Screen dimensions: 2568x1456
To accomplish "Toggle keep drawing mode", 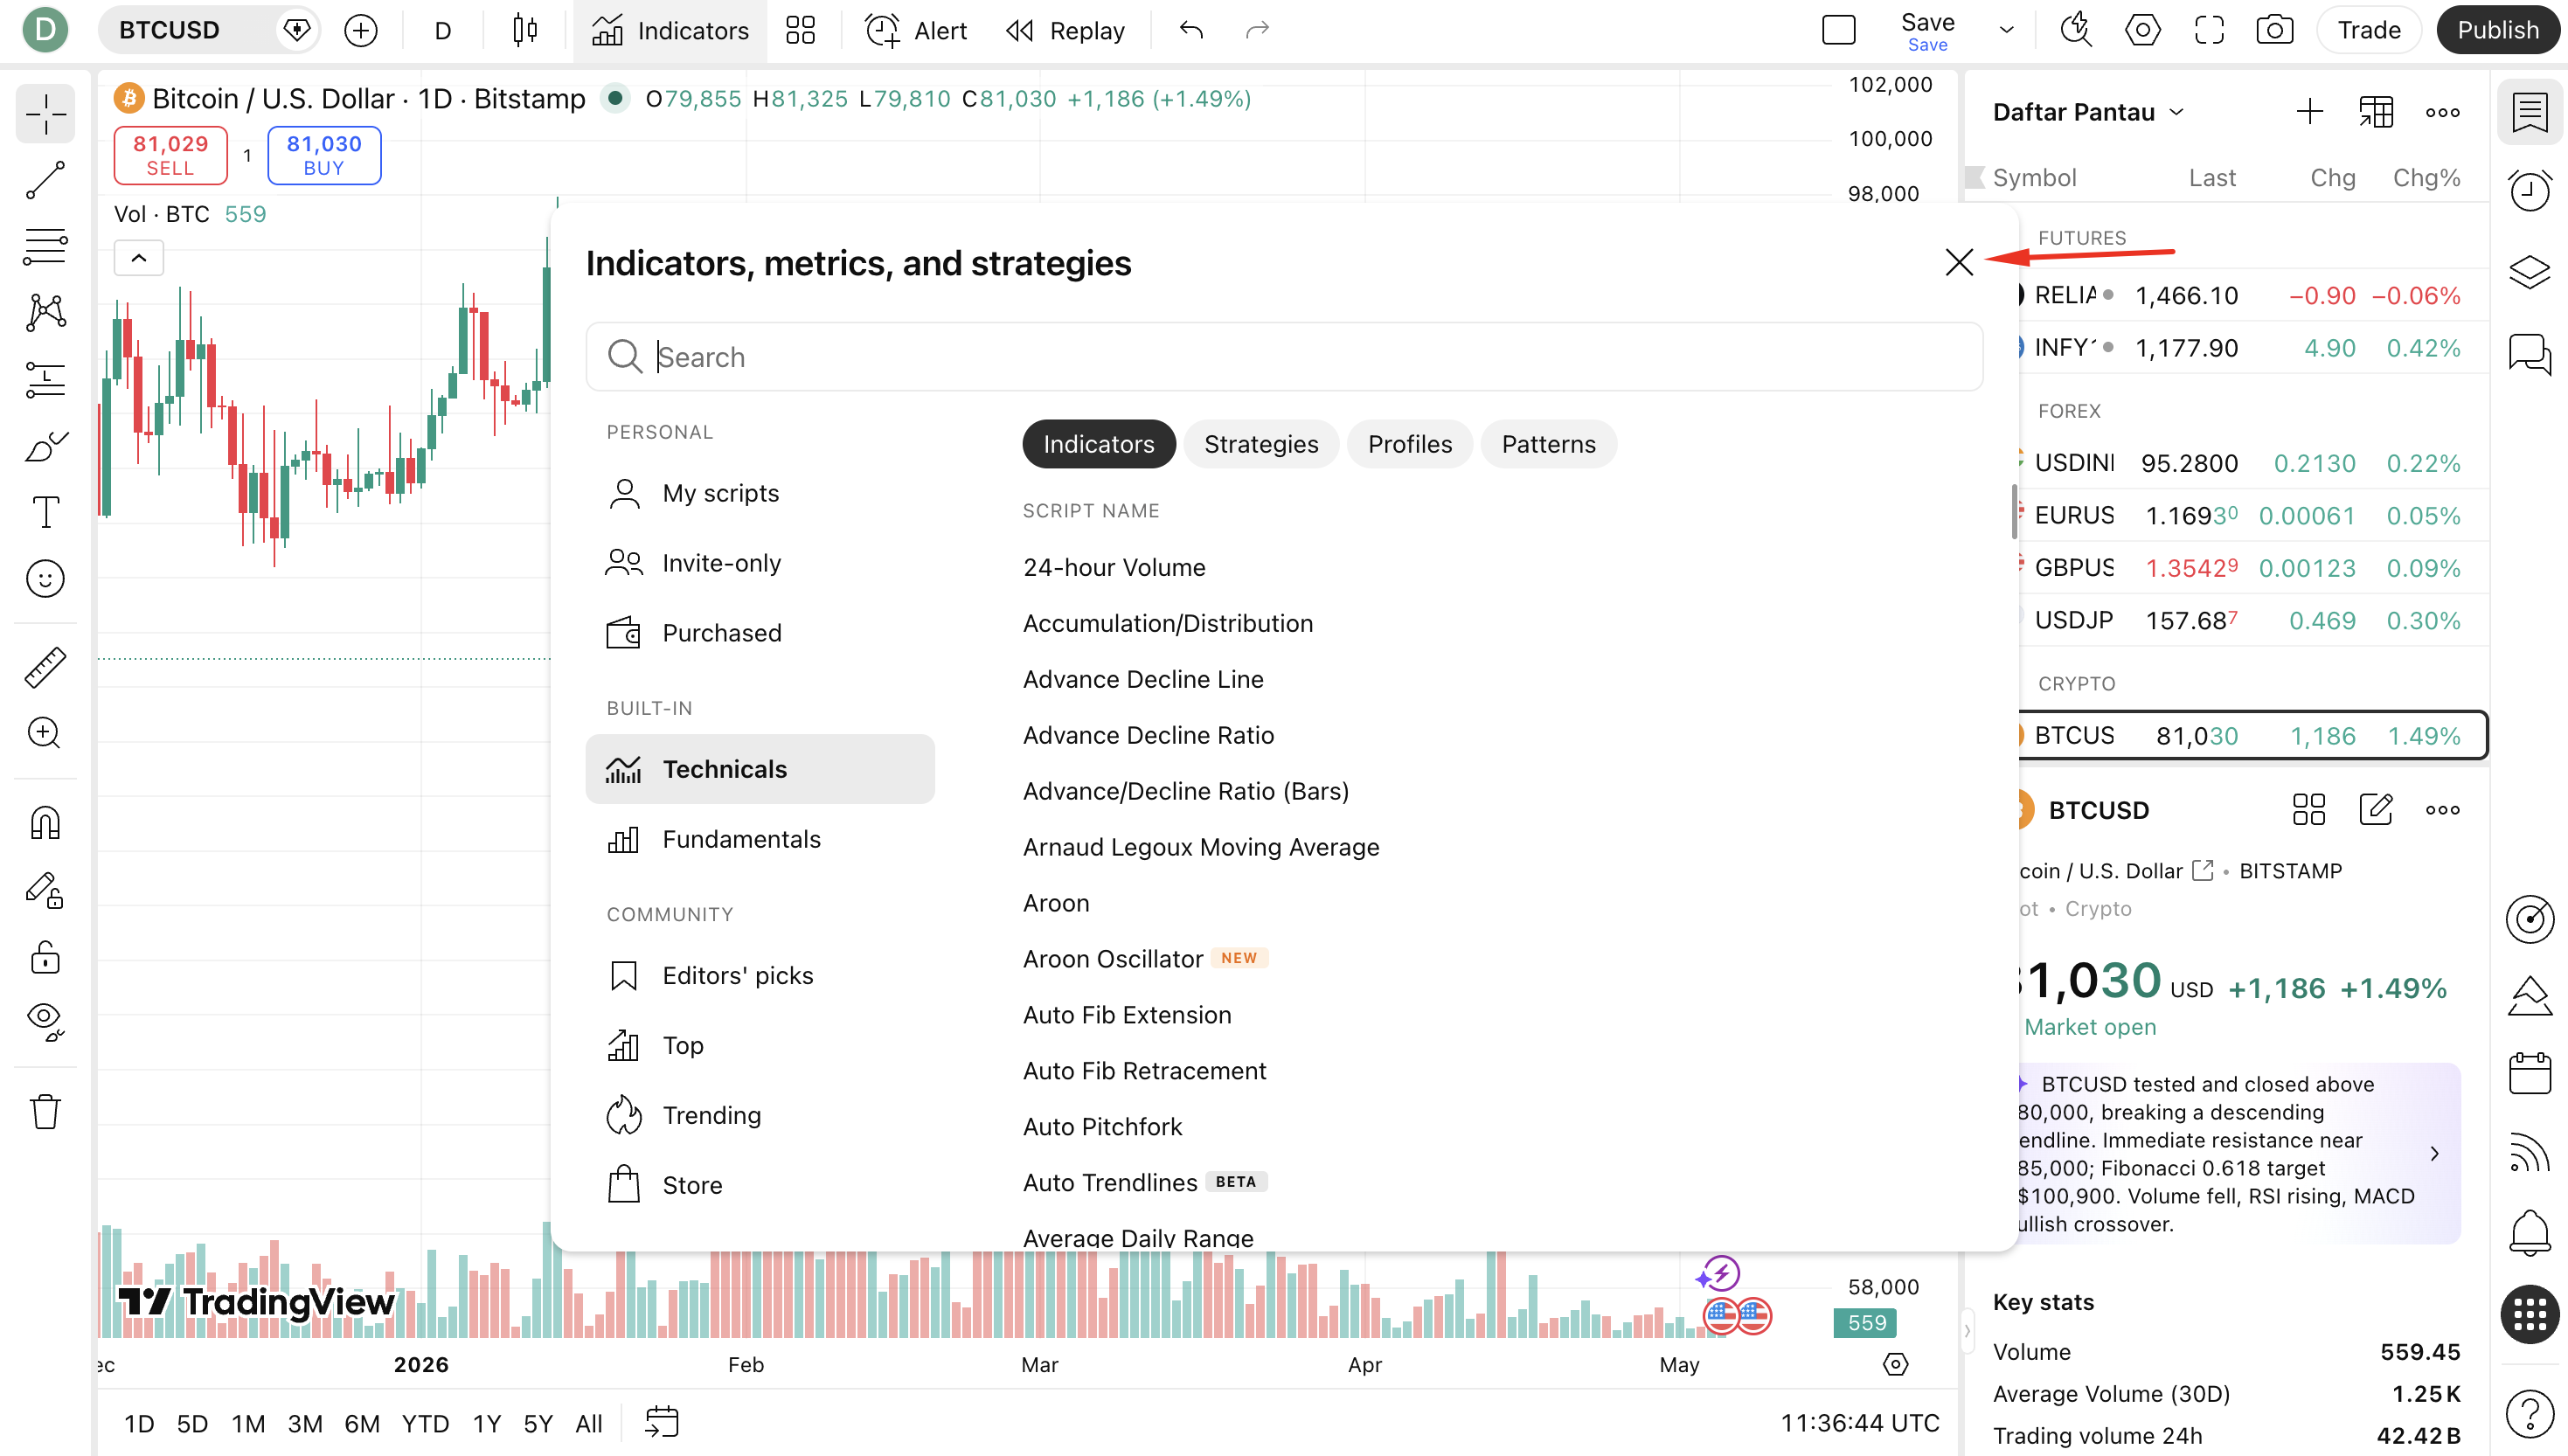I will [45, 890].
